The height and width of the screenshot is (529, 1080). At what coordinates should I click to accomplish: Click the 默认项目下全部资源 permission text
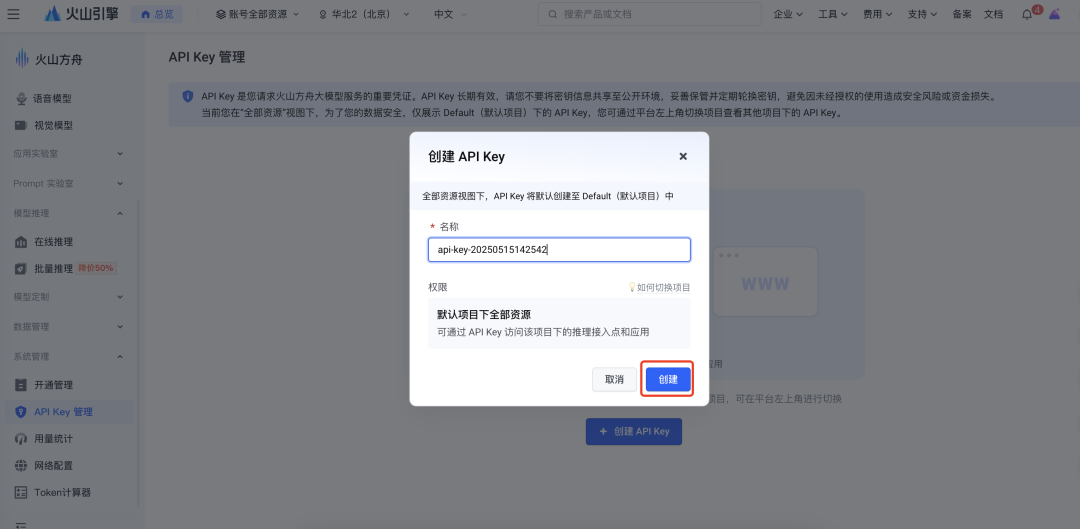(x=484, y=314)
